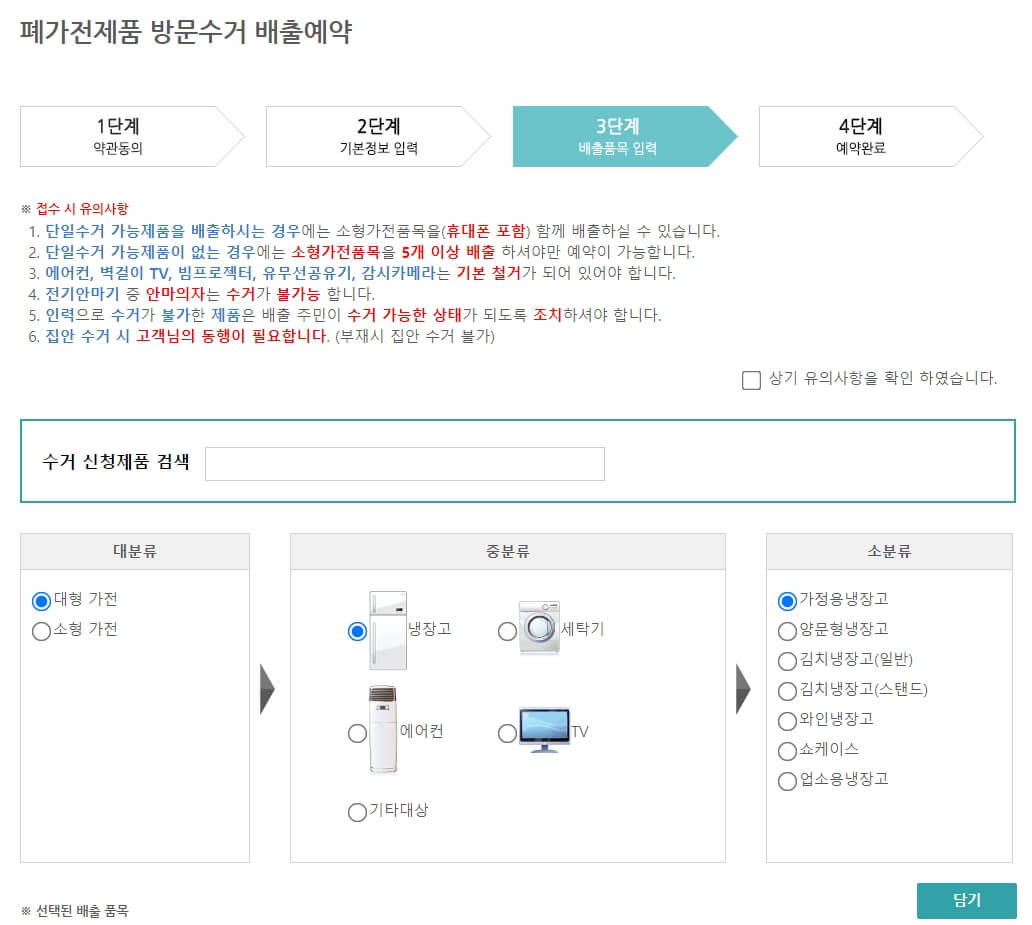Open the 2단계 기본정보 입력 step
The width and height of the screenshot is (1032, 925).
371,136
